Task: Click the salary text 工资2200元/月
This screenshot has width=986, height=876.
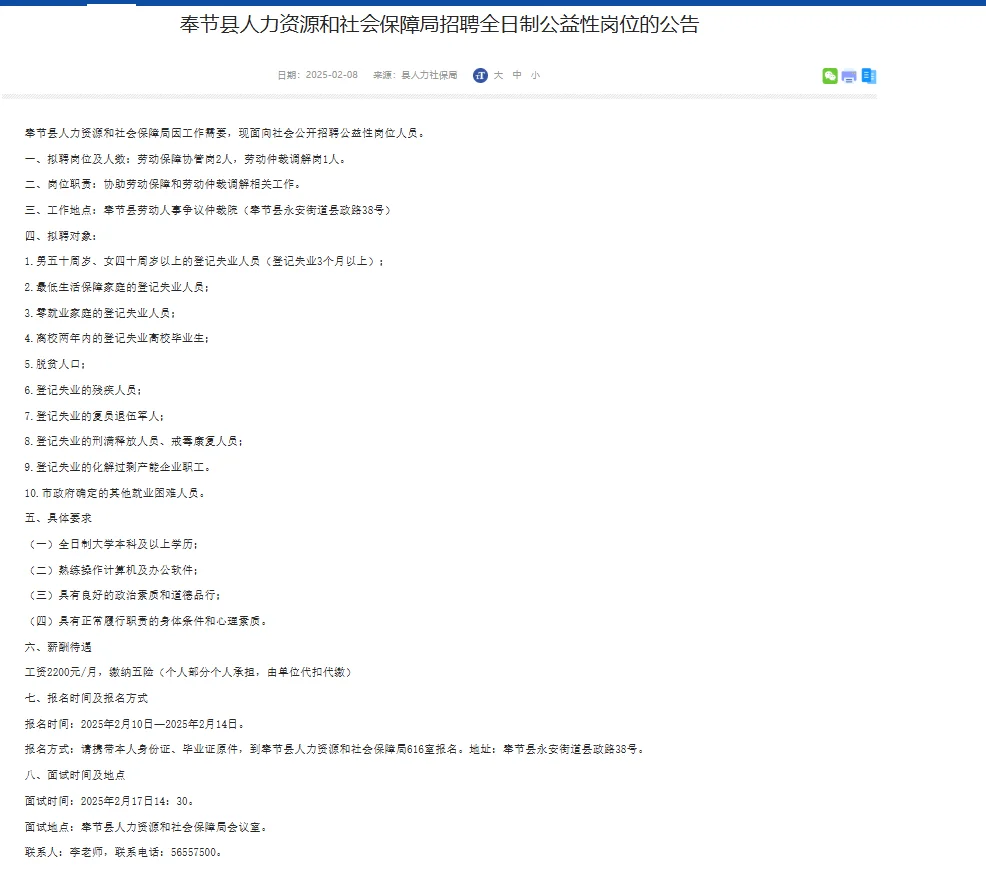Action: click(x=62, y=672)
